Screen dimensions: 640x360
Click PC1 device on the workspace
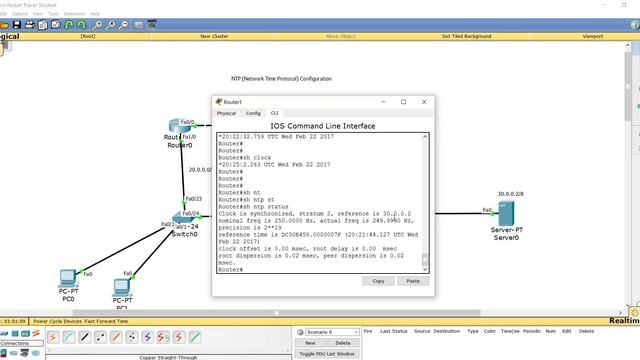(x=121, y=287)
